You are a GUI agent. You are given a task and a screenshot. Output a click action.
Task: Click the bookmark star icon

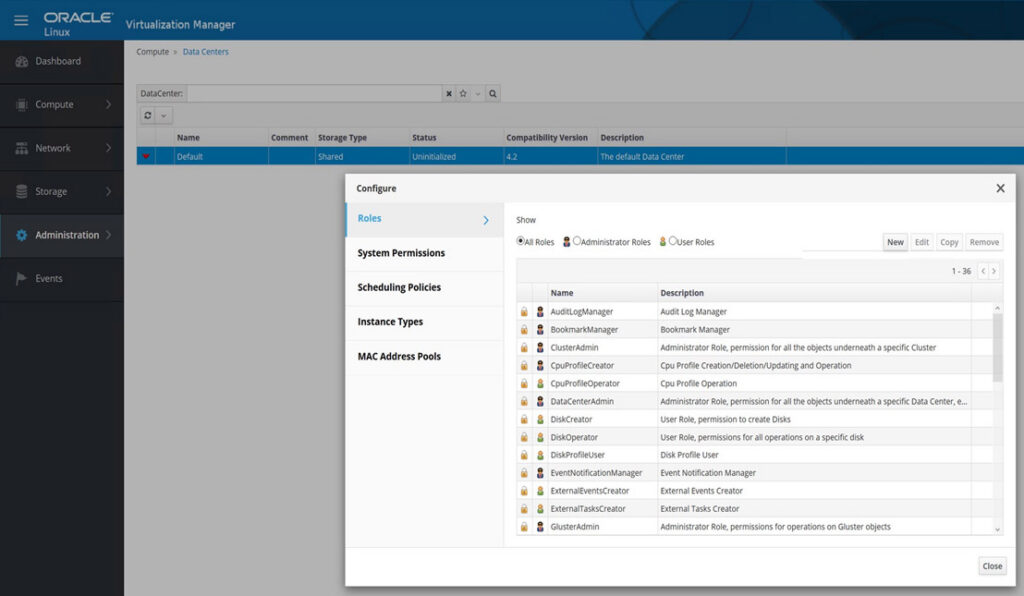coord(463,93)
